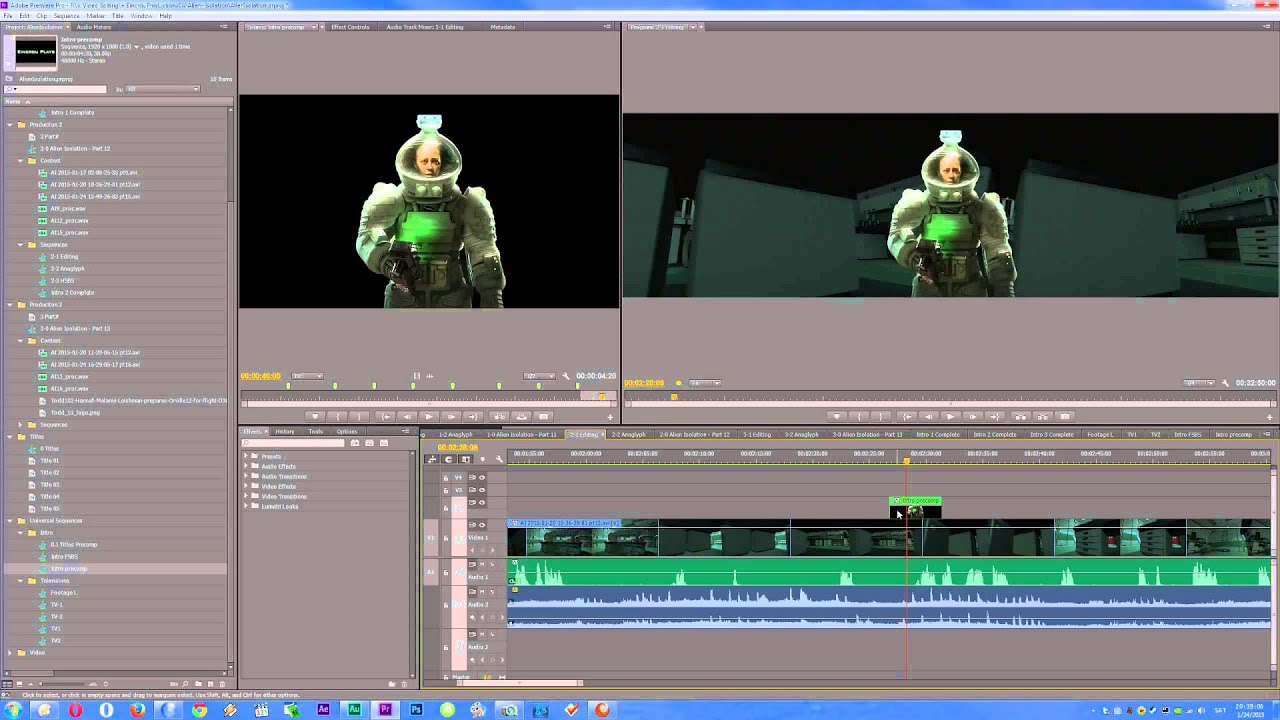This screenshot has height=720, width=1280.
Task: Open the Photoshop icon in taskbar
Action: pos(416,710)
